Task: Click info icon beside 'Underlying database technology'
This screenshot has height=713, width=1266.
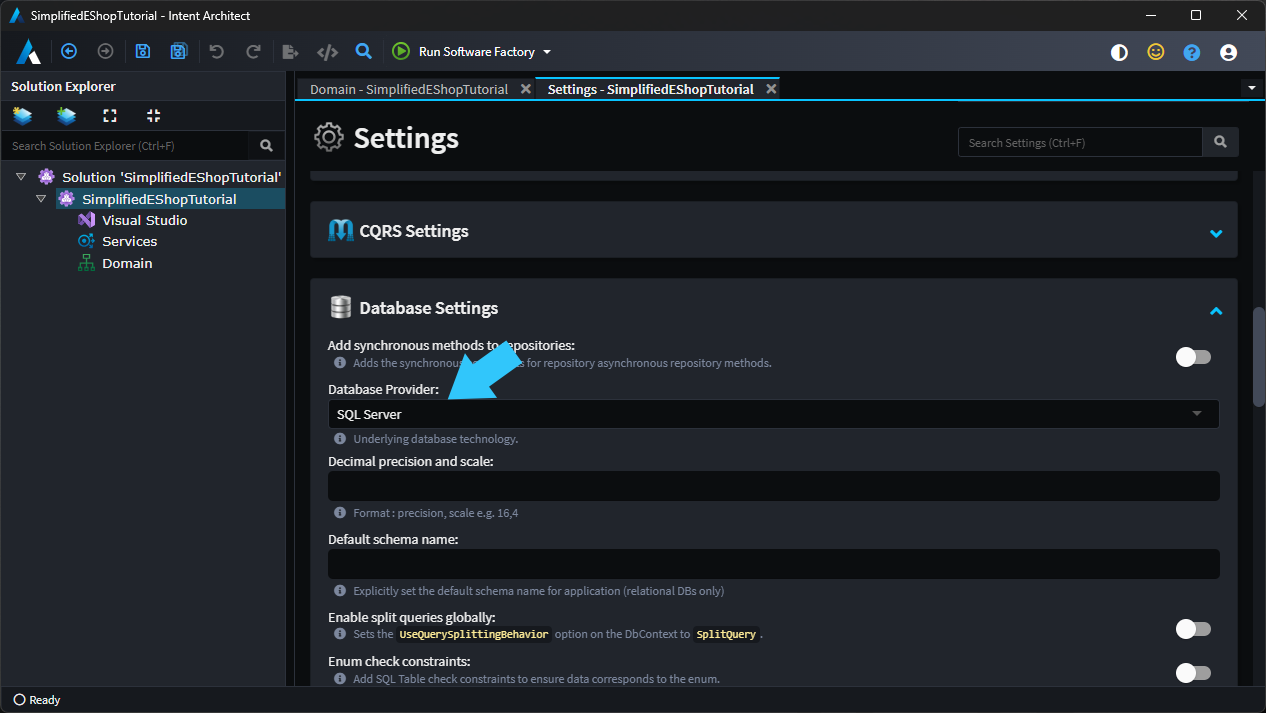Action: pos(341,439)
